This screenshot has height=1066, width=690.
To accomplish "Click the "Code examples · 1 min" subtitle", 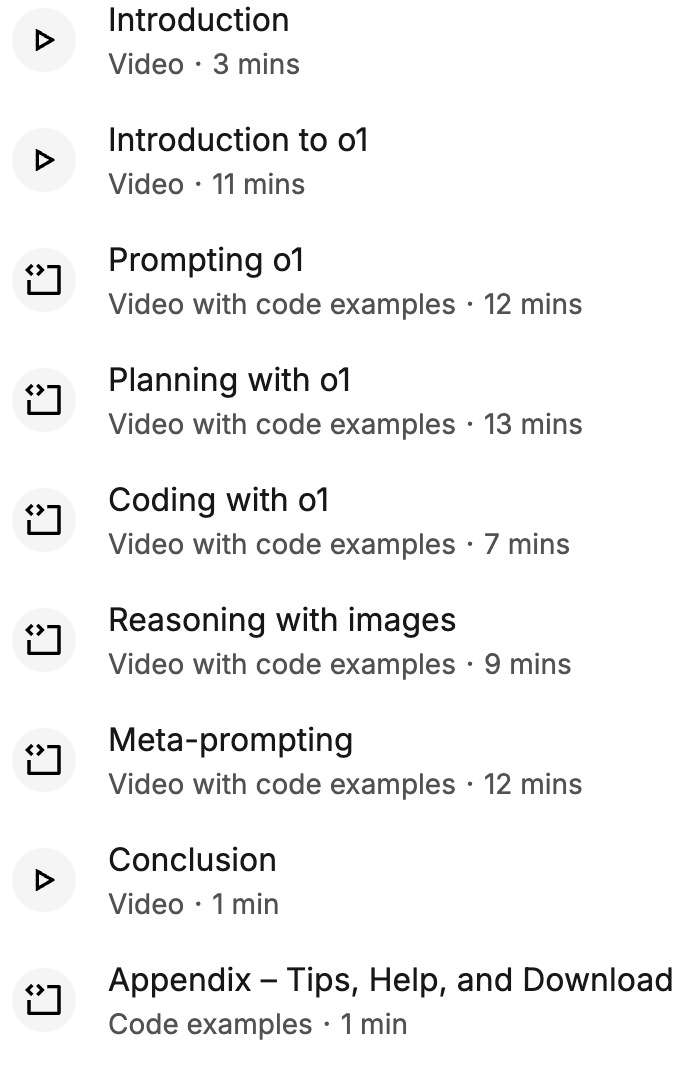I will click(257, 1025).
